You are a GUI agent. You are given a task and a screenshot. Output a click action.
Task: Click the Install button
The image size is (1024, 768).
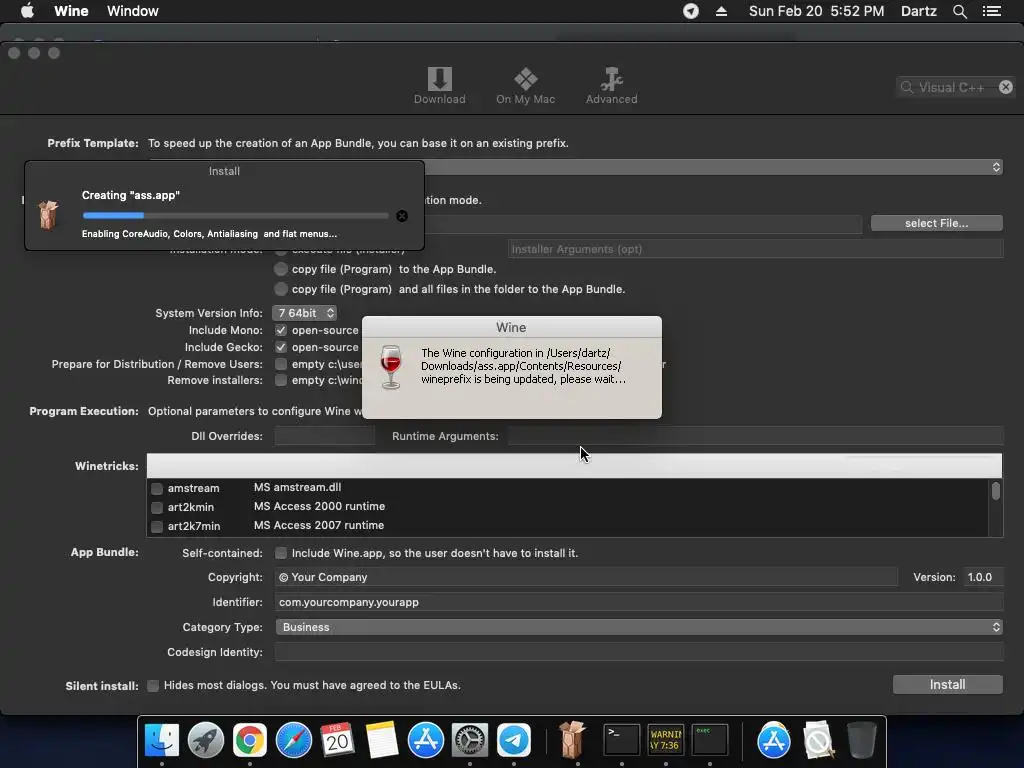(948, 684)
